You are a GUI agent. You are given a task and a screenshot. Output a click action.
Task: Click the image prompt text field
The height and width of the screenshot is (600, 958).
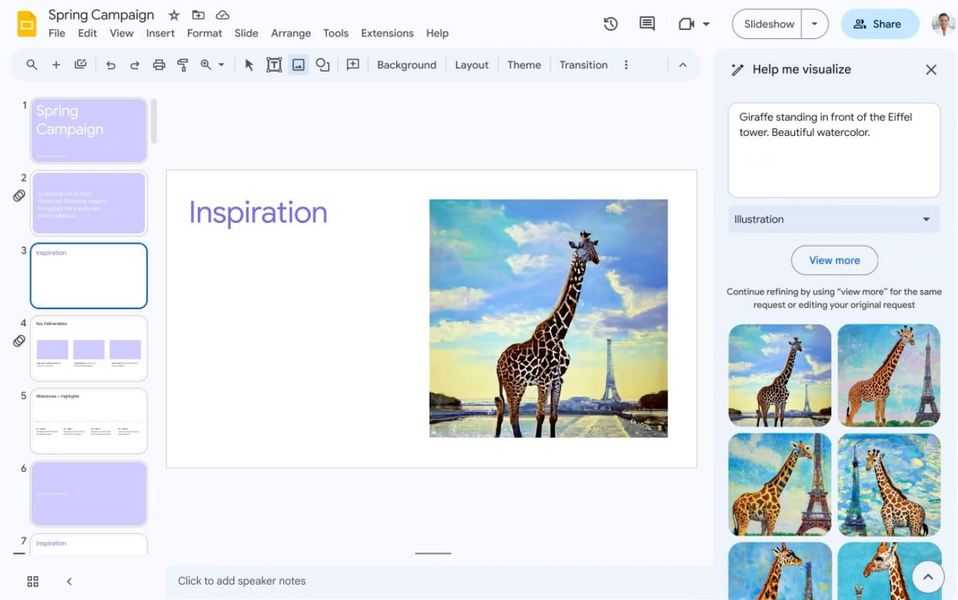point(833,150)
